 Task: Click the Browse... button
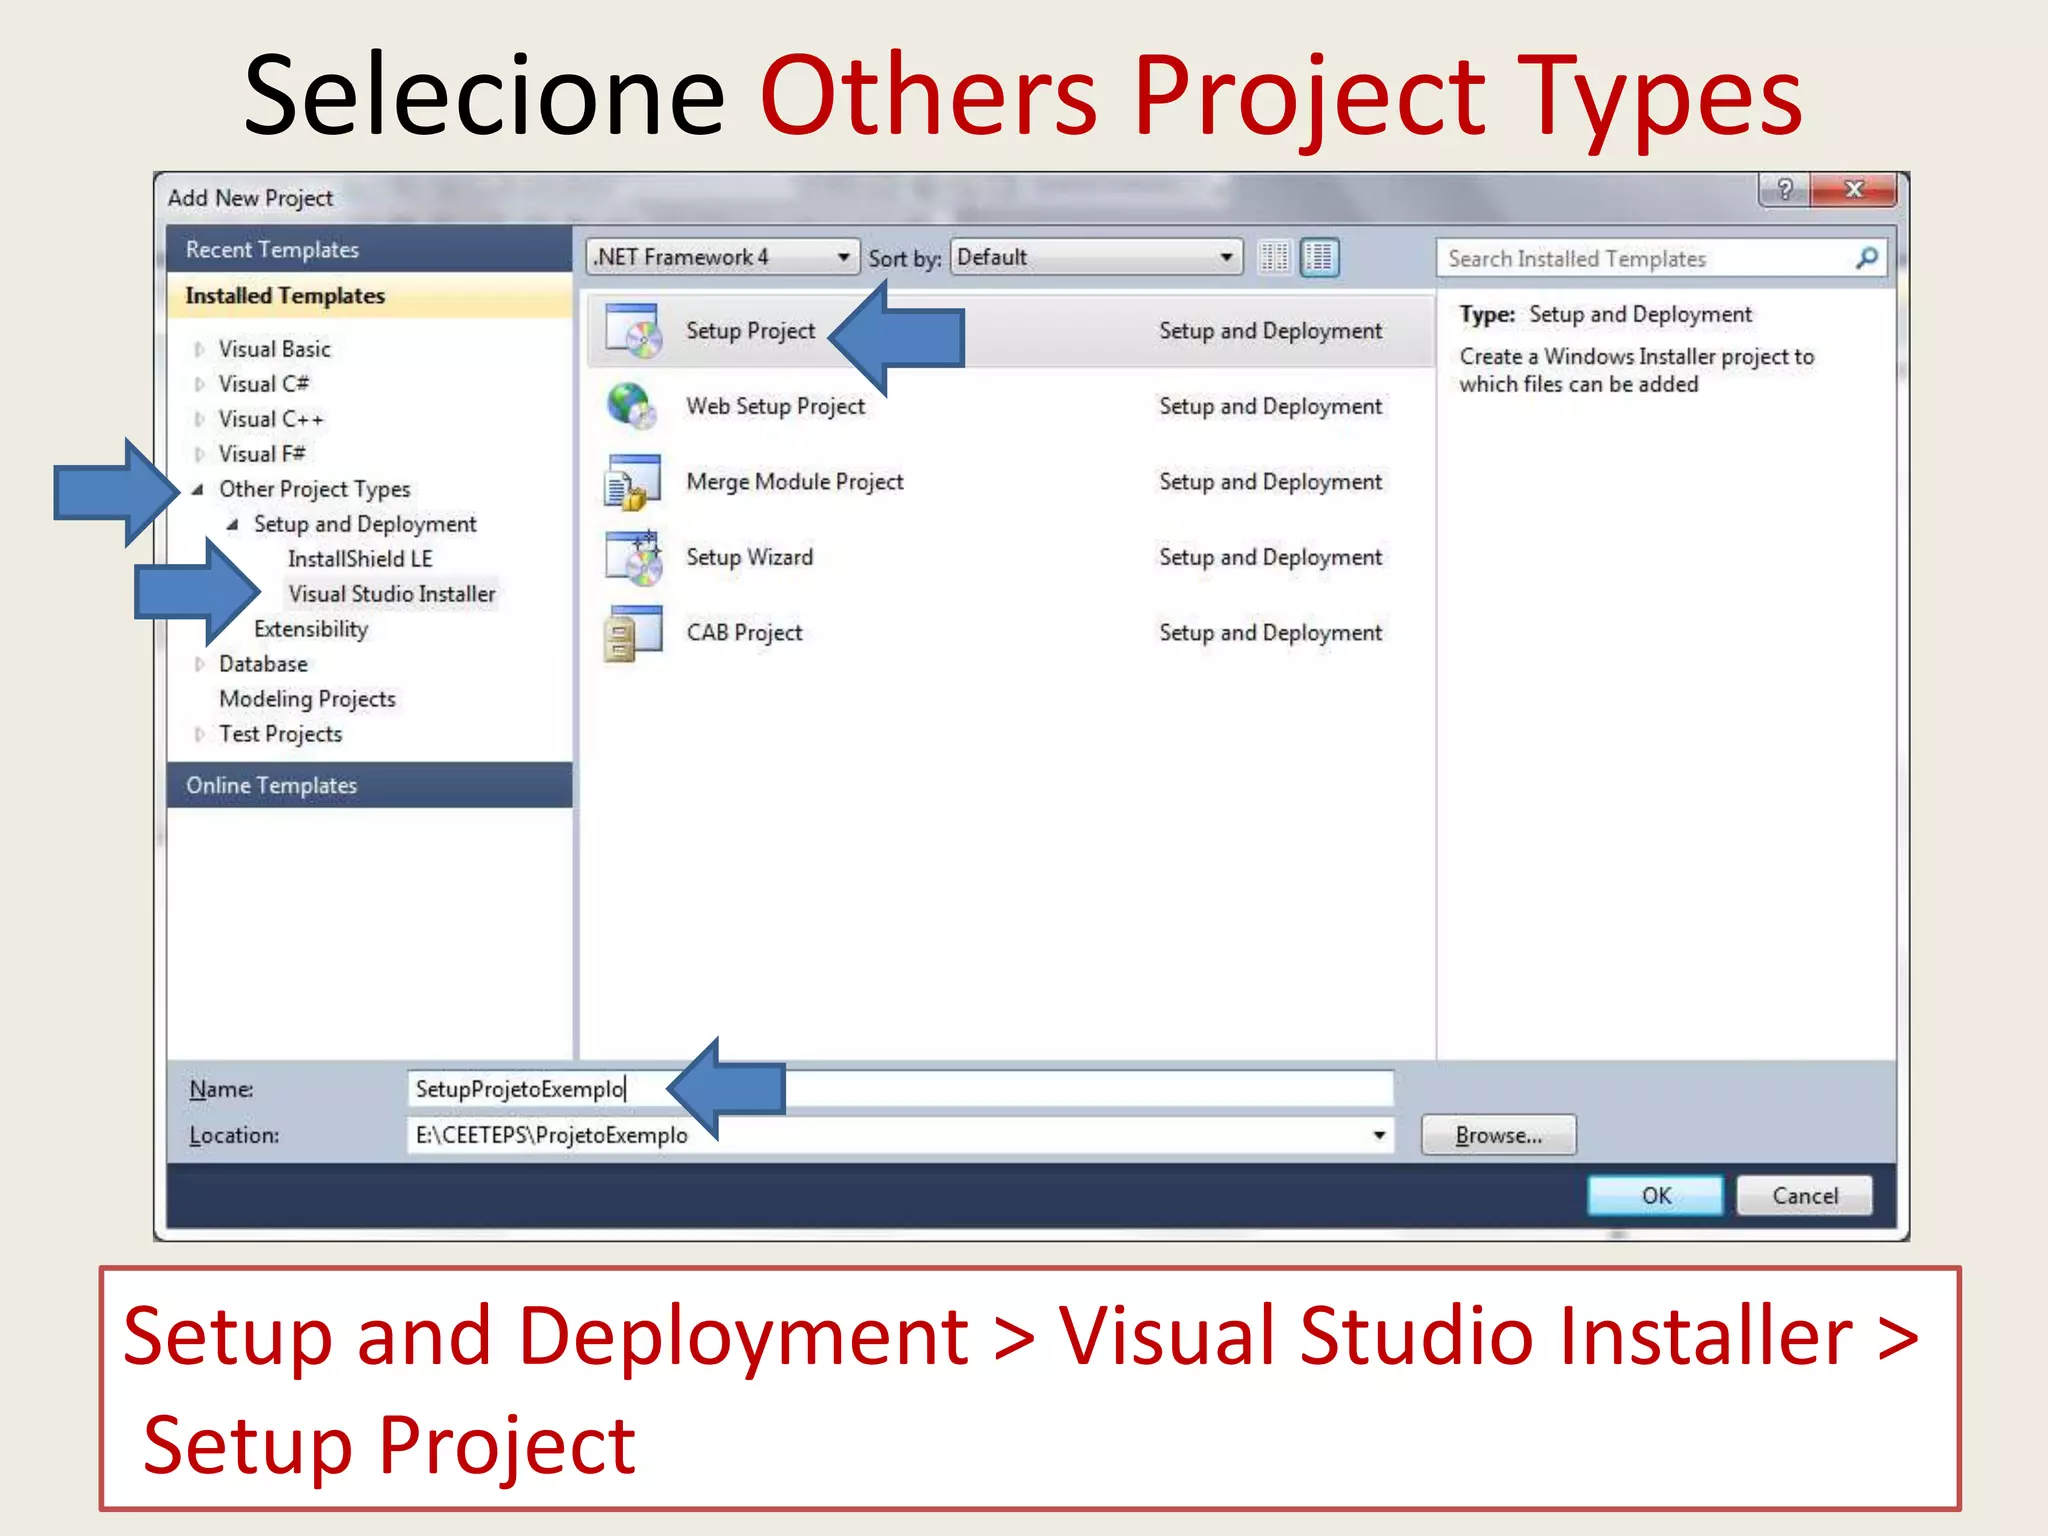click(x=1499, y=1135)
